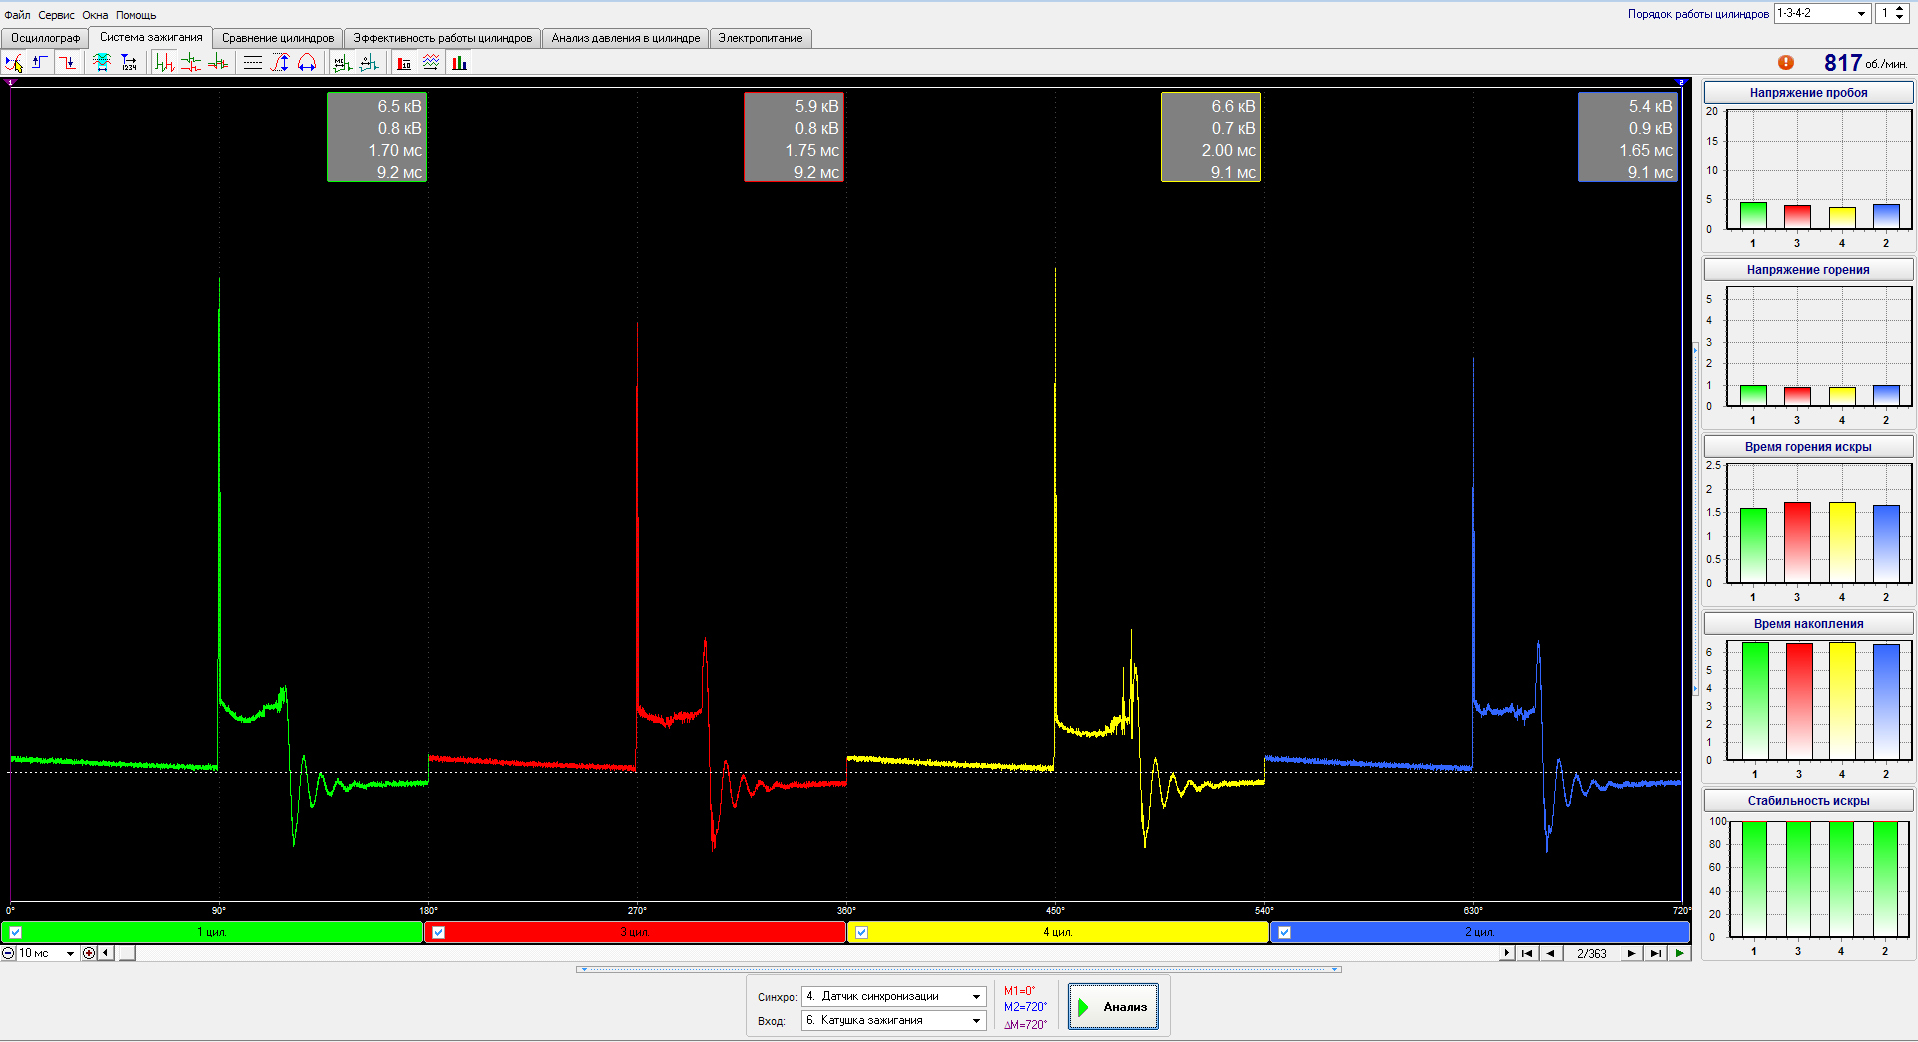Select the overlaid waveform display icon
The width and height of the screenshot is (1918, 1042).
tap(218, 63)
